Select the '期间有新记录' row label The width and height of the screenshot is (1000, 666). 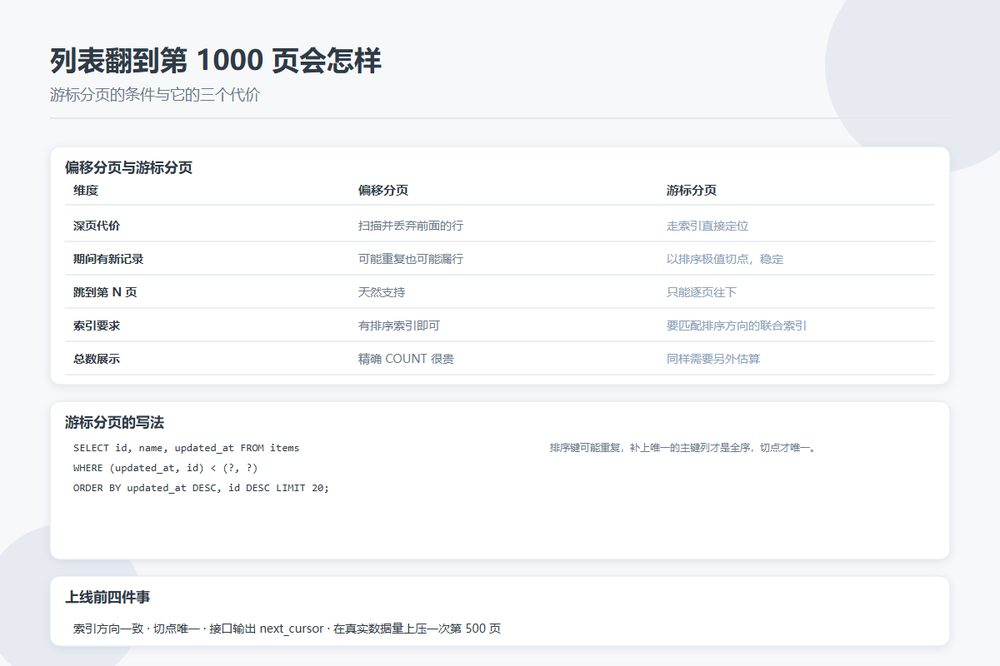point(108,259)
